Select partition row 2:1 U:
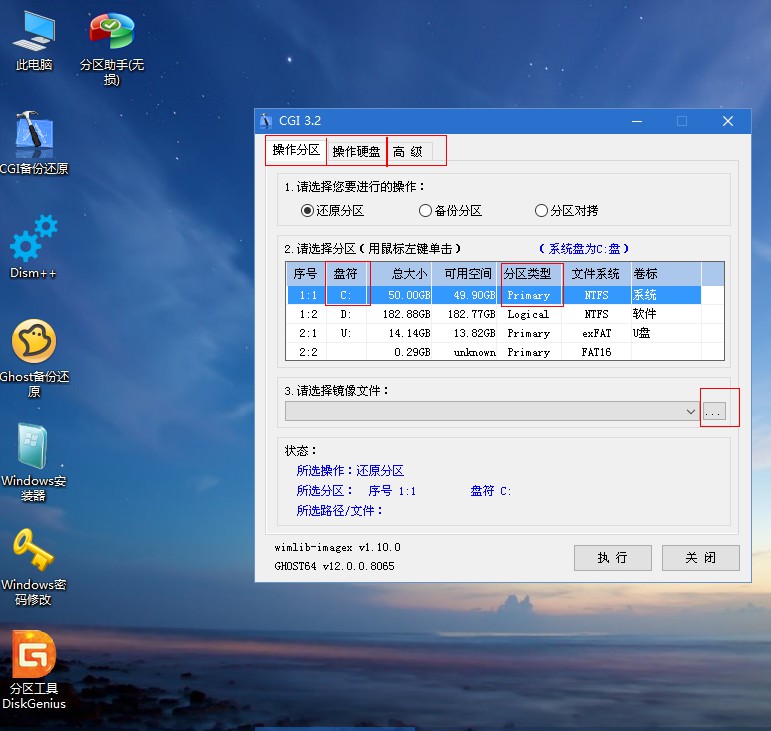 coord(494,333)
